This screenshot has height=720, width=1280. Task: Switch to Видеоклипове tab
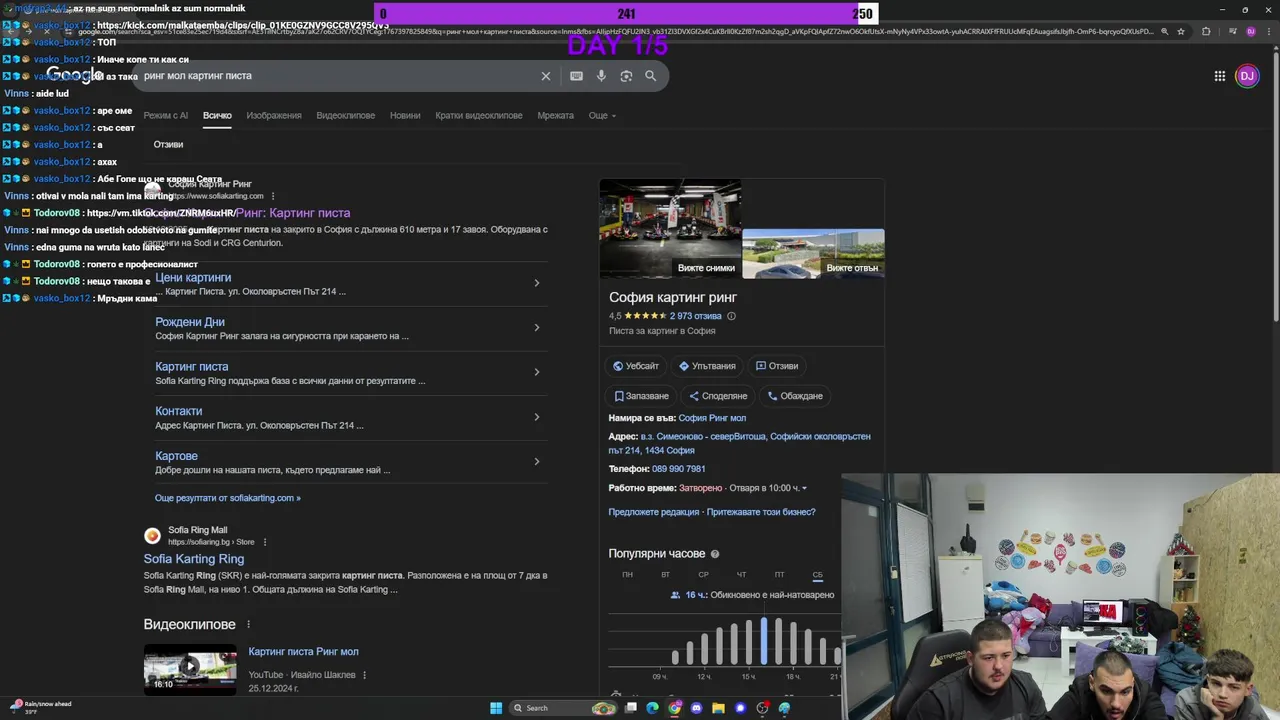coord(346,115)
